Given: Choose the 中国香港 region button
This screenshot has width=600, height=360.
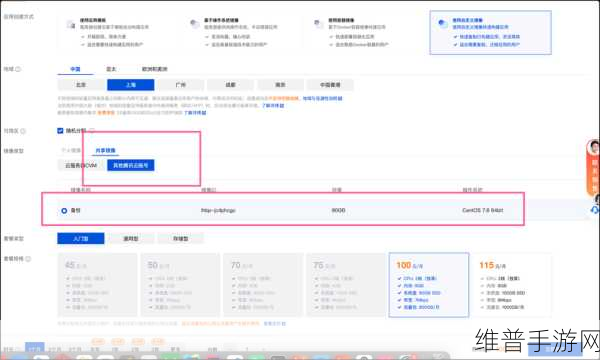Looking at the screenshot, I should [330, 85].
